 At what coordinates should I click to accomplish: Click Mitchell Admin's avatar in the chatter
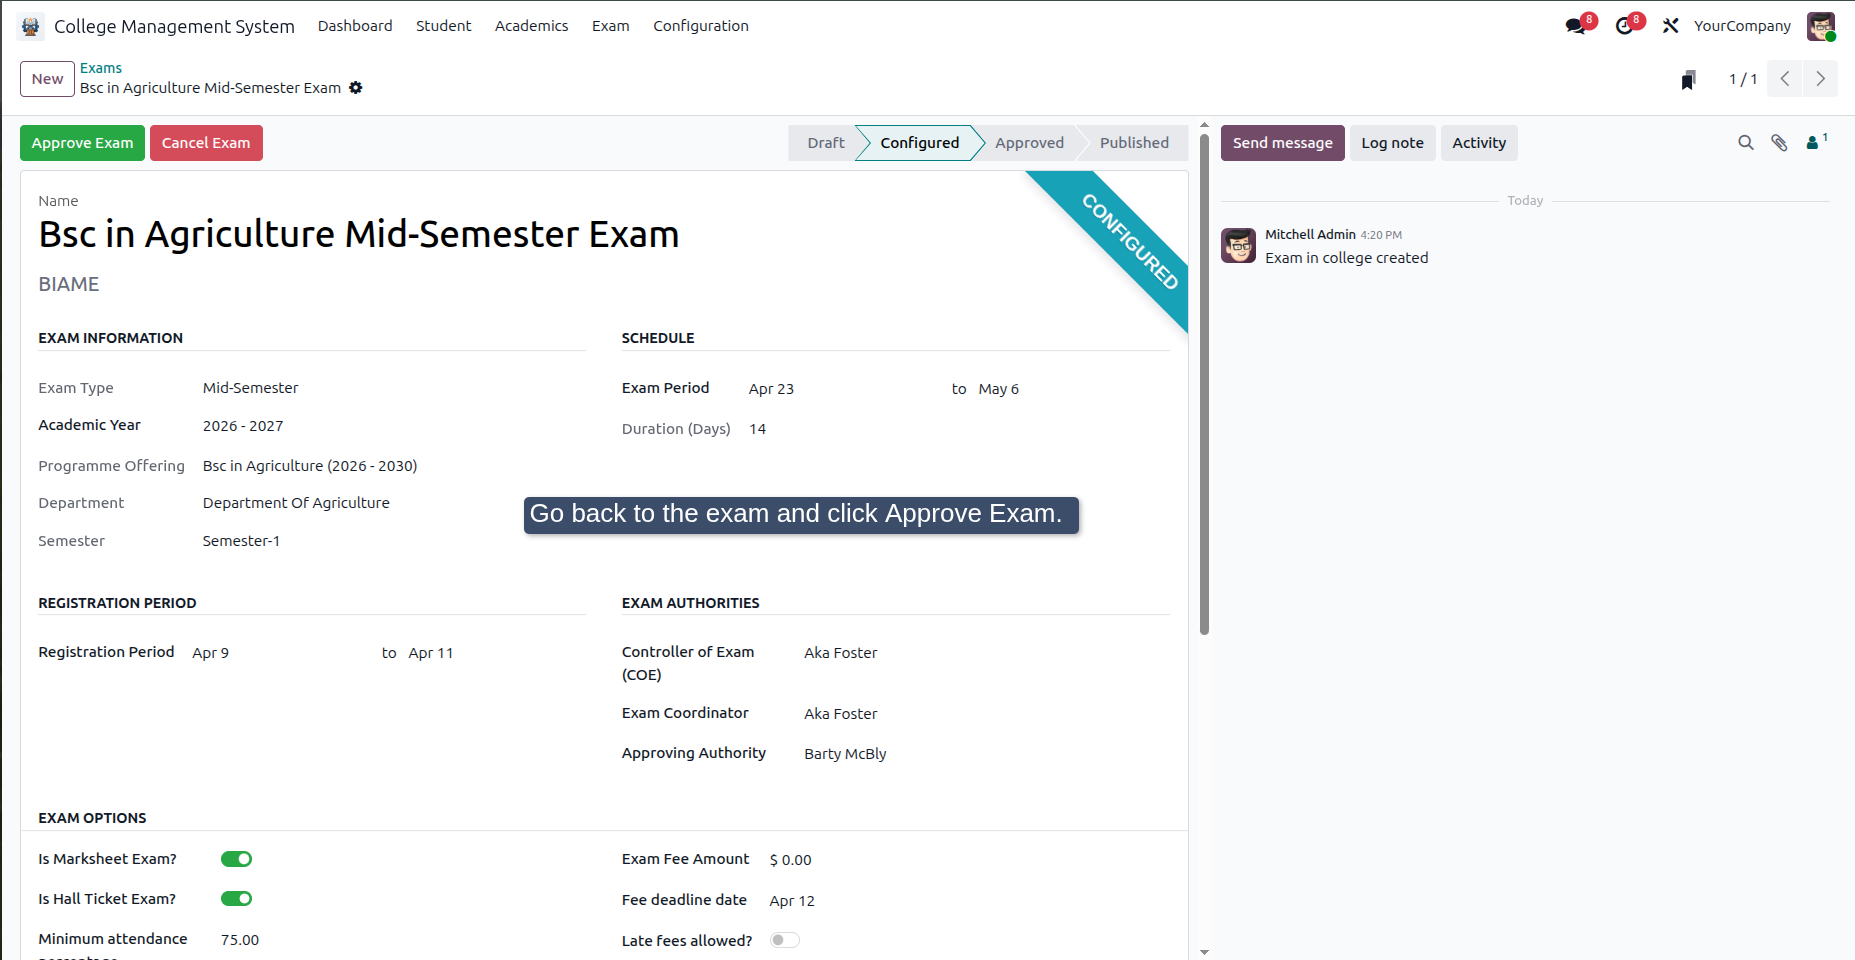click(x=1238, y=245)
